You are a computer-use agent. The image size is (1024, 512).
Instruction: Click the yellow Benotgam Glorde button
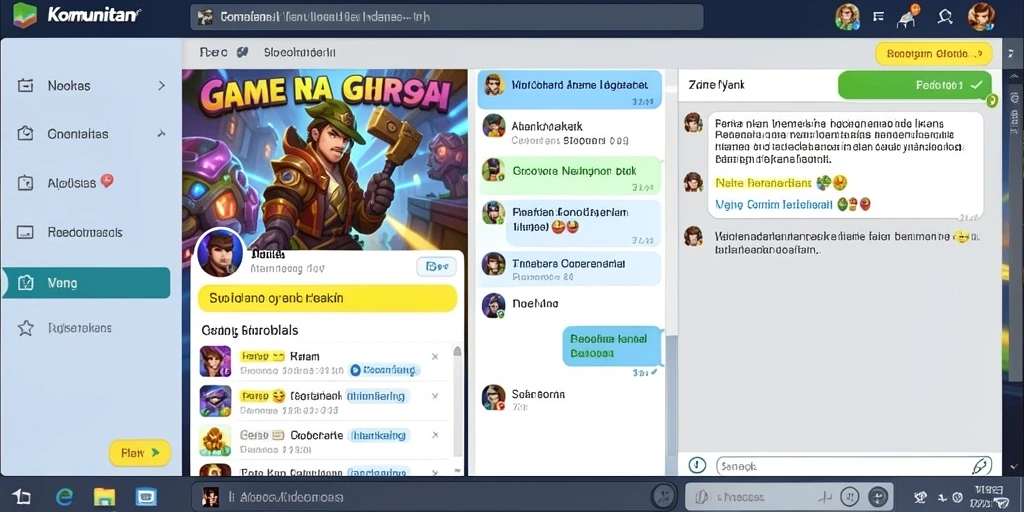pyautogui.click(x=933, y=54)
